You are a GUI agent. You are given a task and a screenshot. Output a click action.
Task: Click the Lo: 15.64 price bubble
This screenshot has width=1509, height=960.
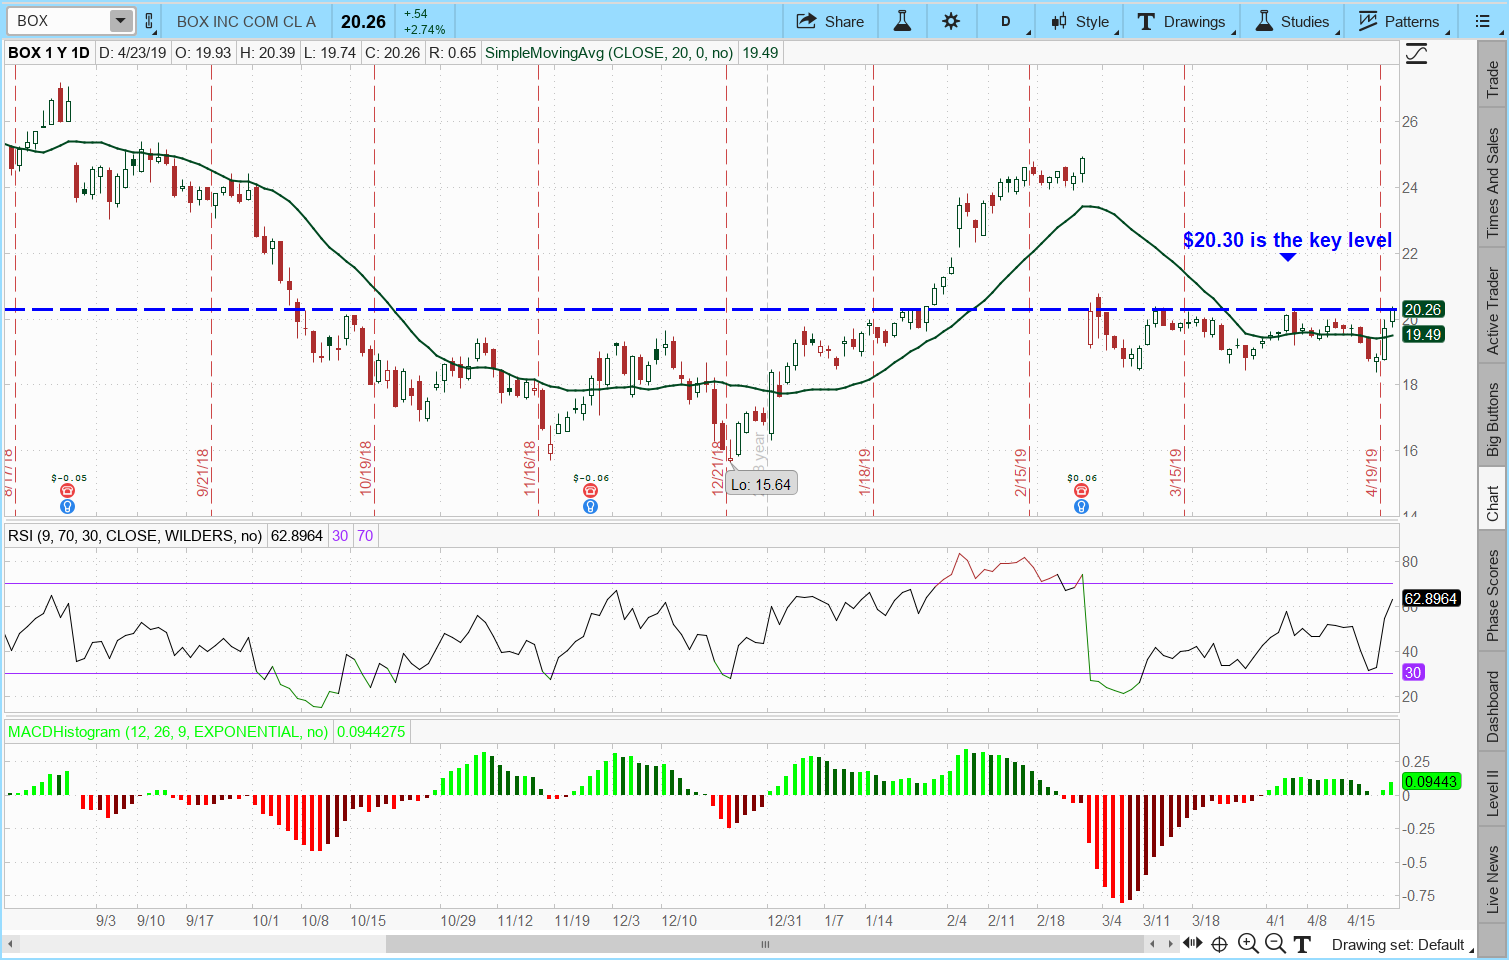pos(761,485)
